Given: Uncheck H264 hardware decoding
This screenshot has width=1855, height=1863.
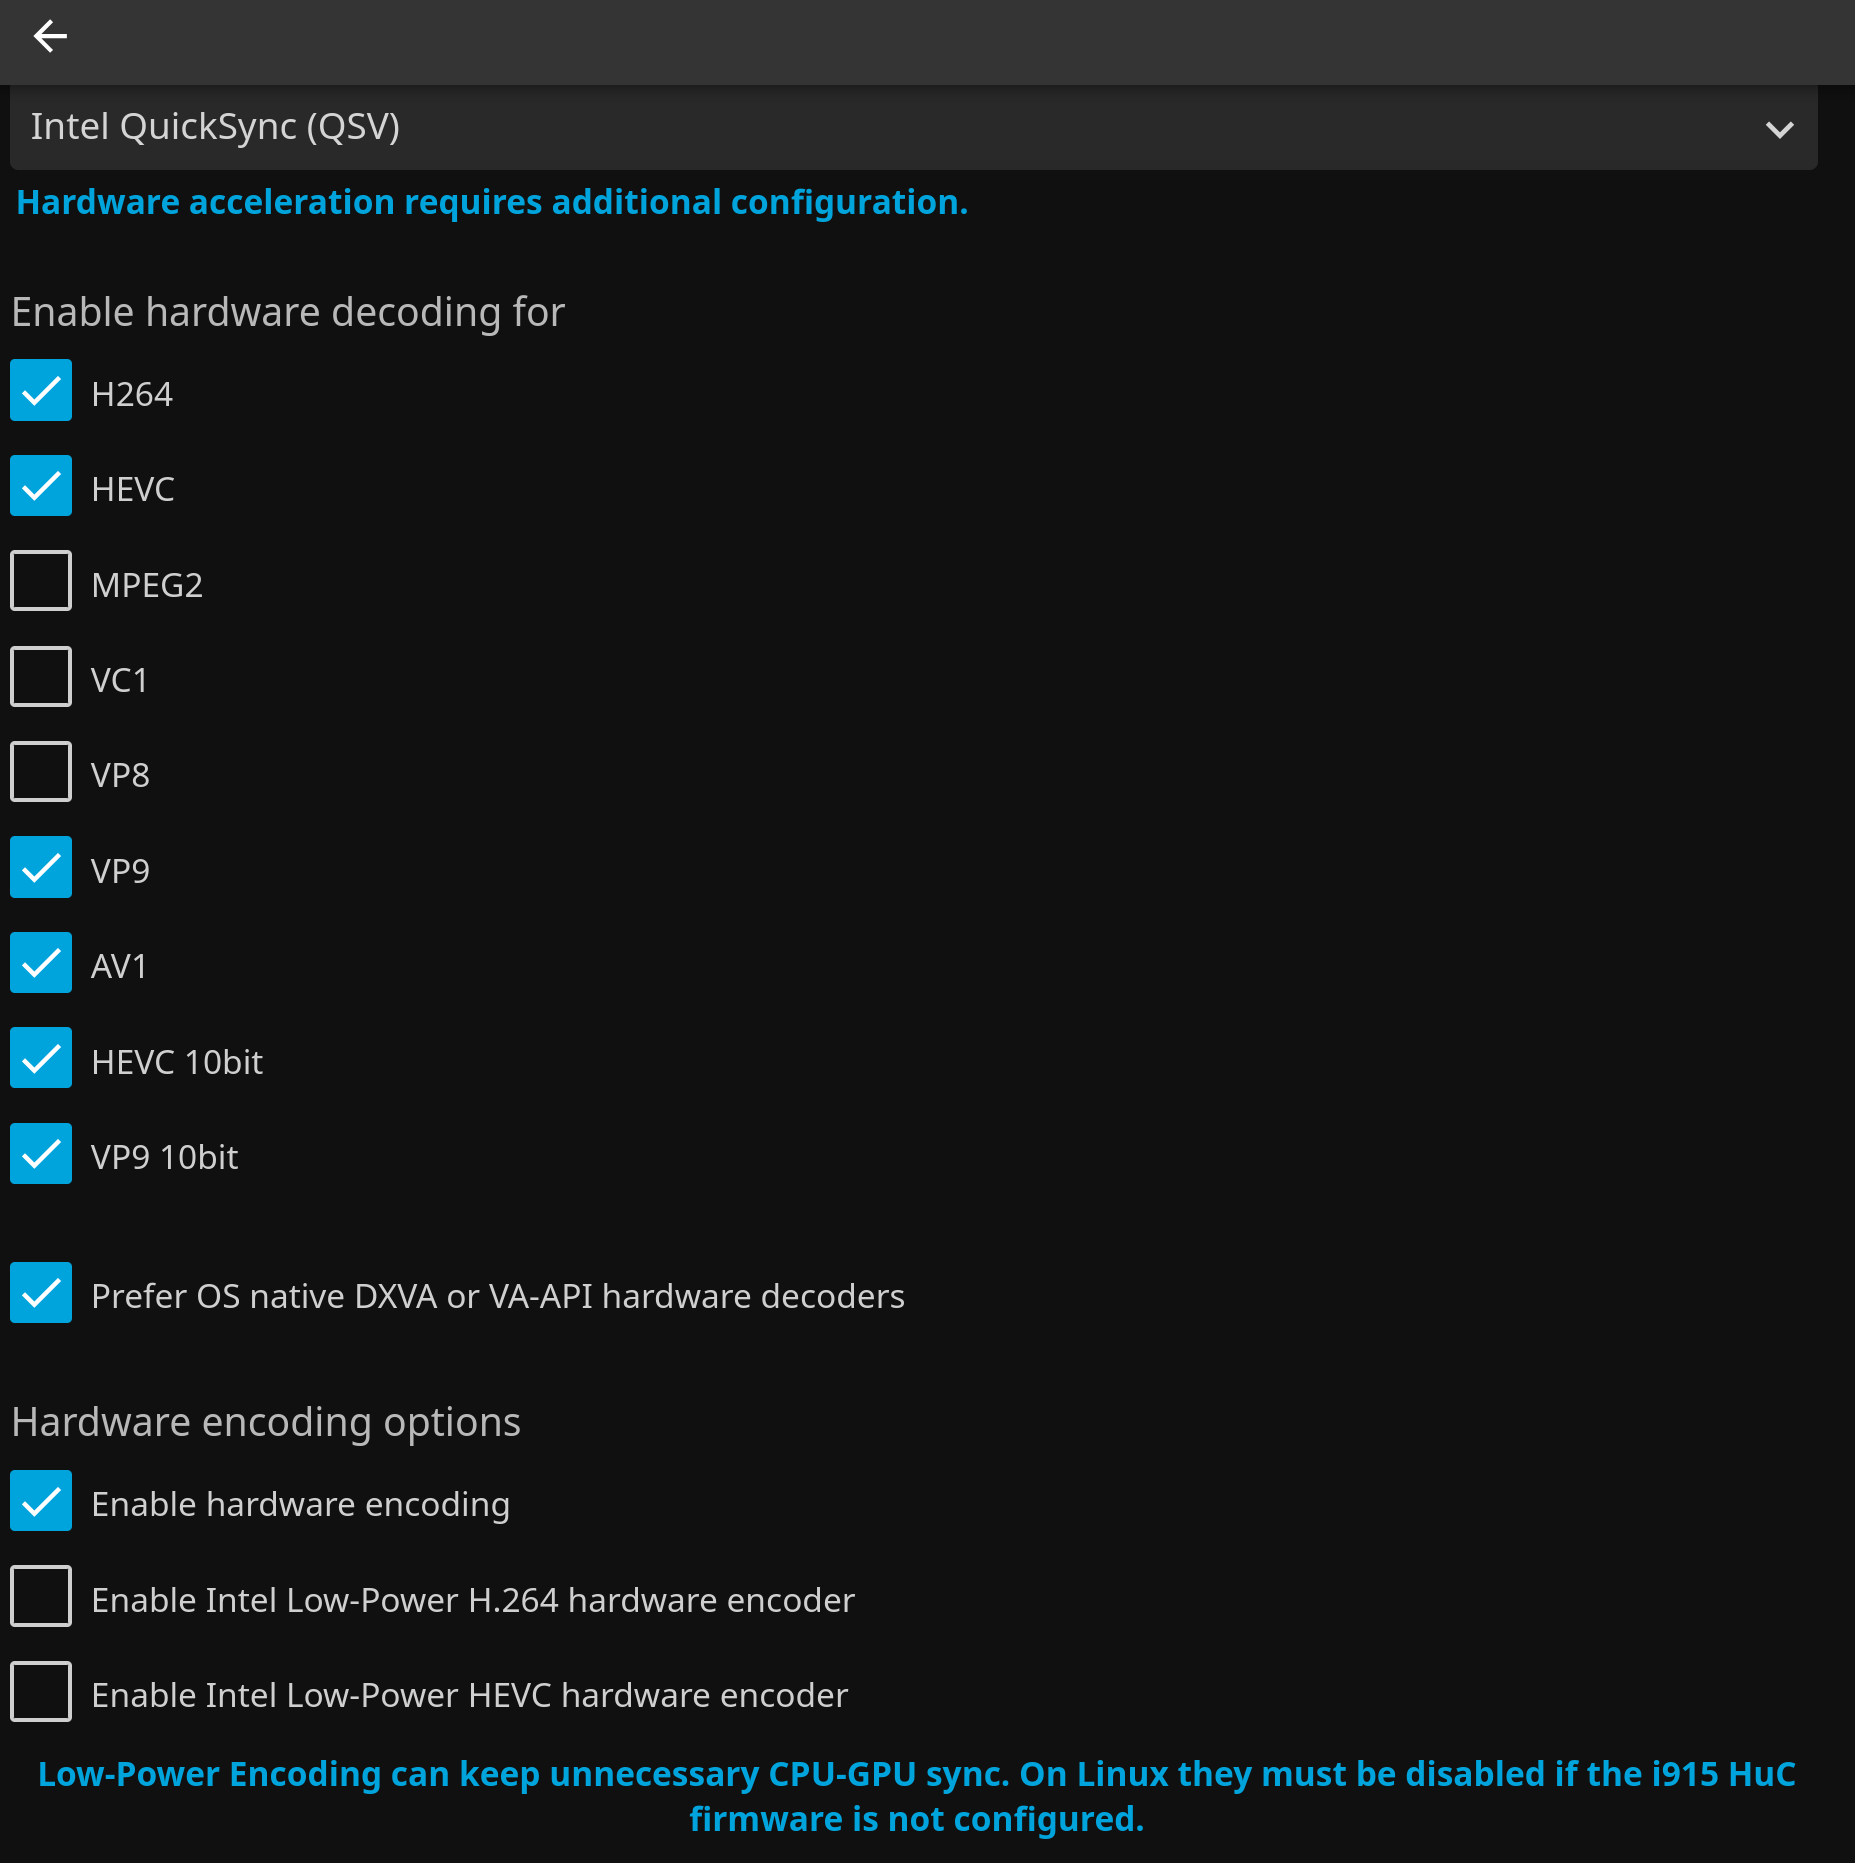Looking at the screenshot, I should point(41,391).
